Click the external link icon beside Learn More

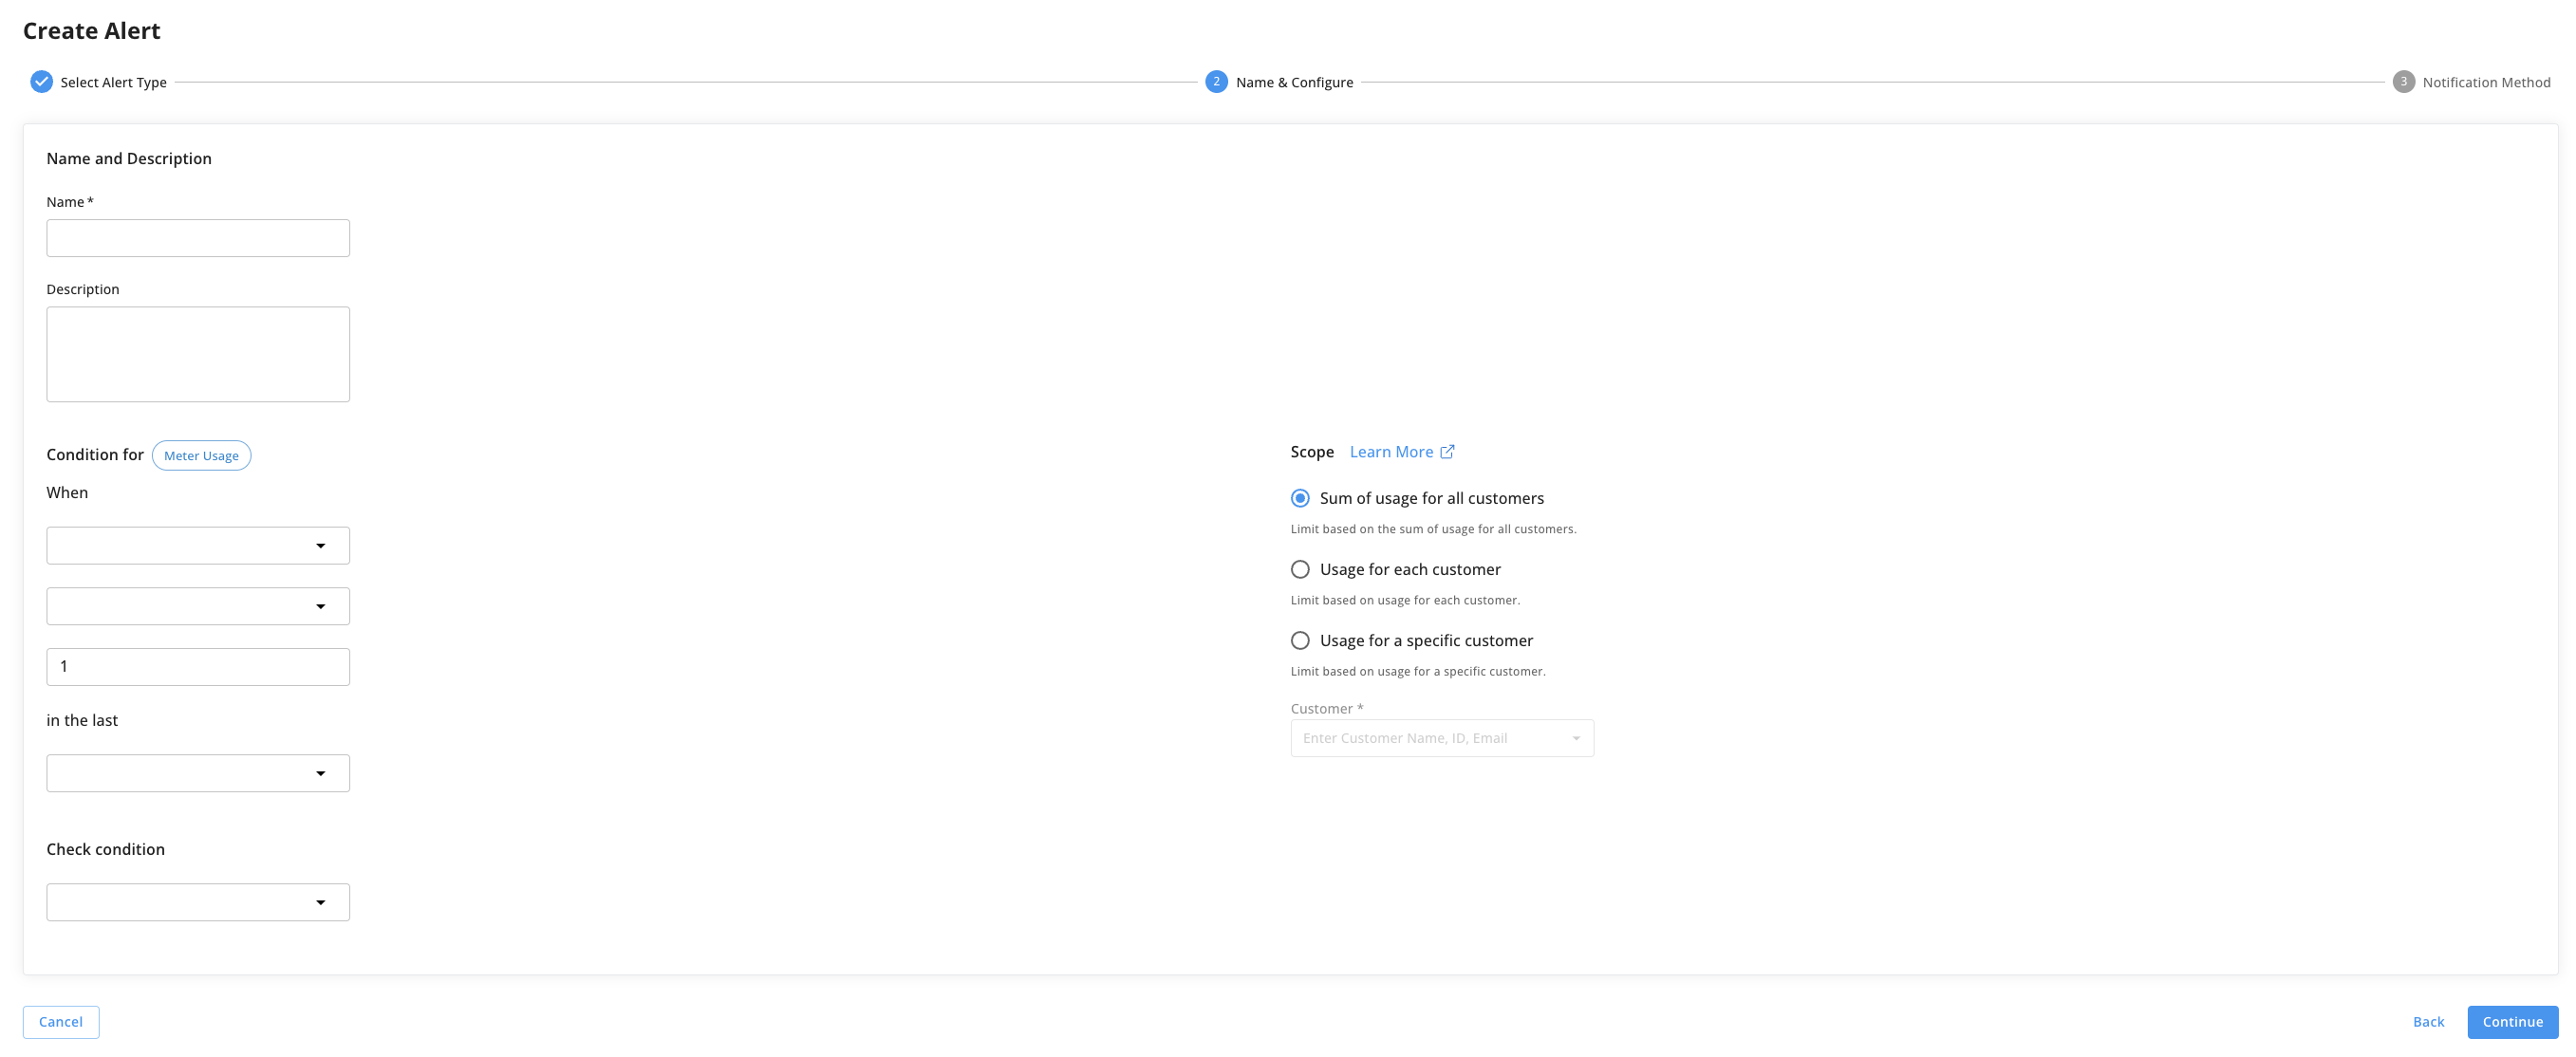click(x=1447, y=452)
